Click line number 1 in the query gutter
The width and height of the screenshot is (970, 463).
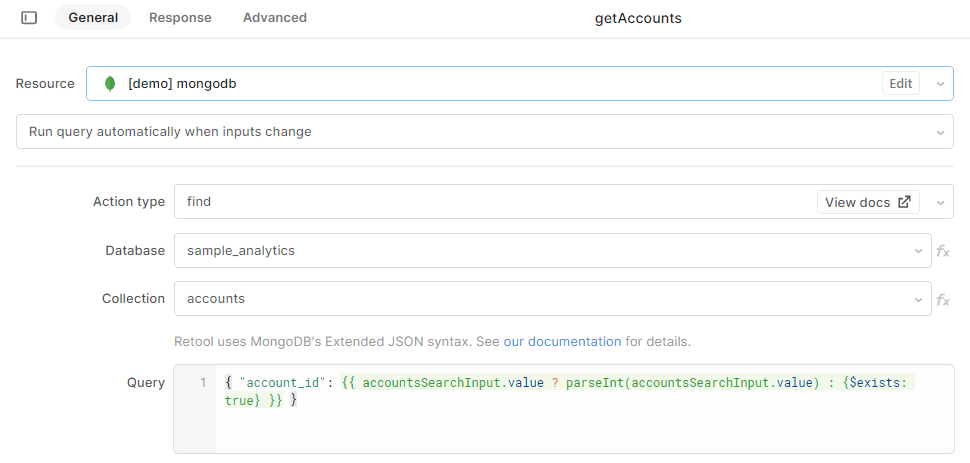(203, 383)
